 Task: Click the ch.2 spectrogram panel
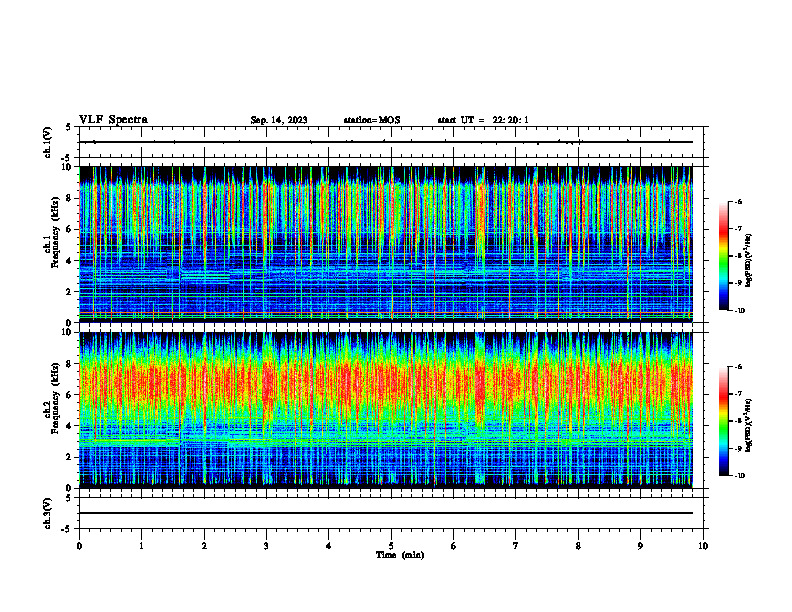[x=386, y=410]
